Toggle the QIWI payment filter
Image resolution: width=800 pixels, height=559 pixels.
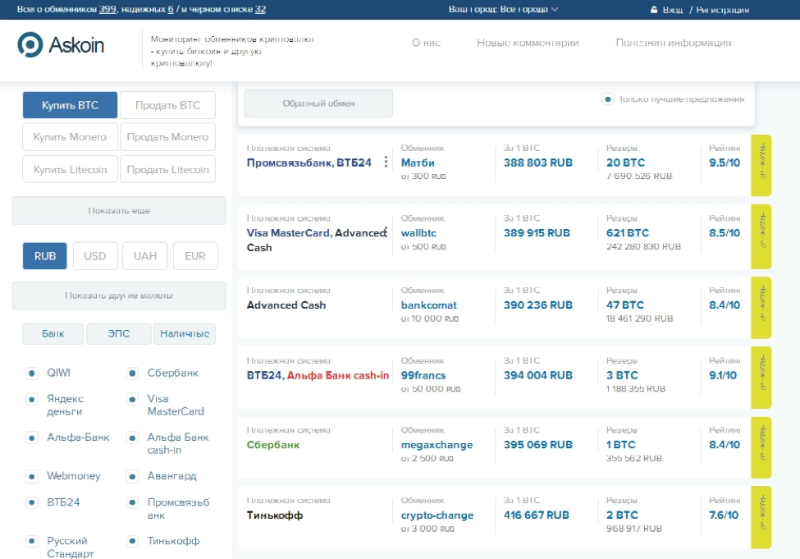(32, 373)
